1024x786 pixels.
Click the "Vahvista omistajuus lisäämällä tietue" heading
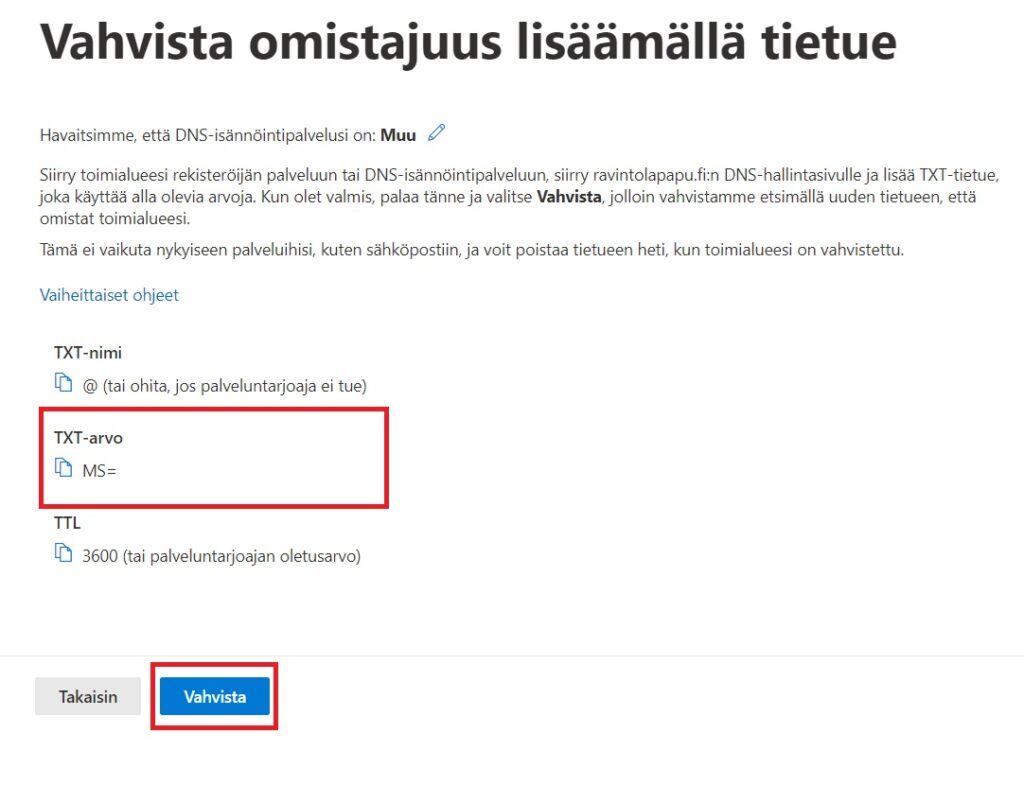[467, 42]
